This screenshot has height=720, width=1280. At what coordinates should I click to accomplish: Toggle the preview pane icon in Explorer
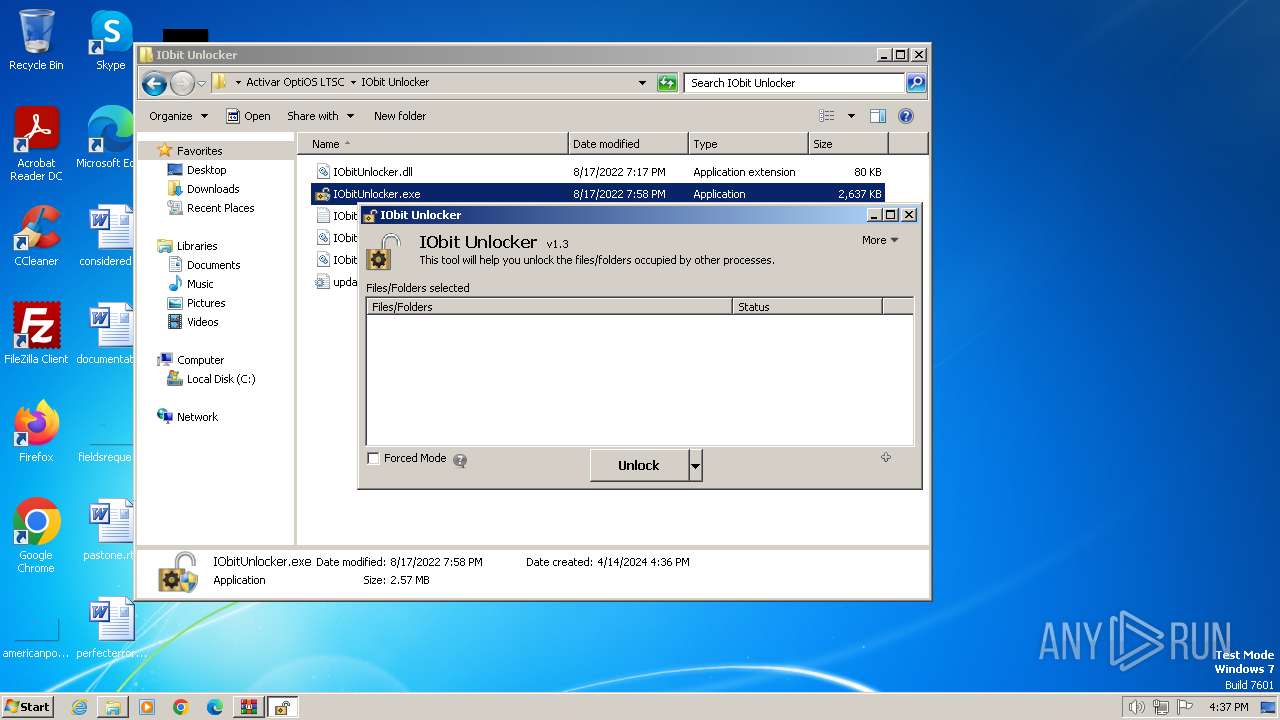point(877,116)
